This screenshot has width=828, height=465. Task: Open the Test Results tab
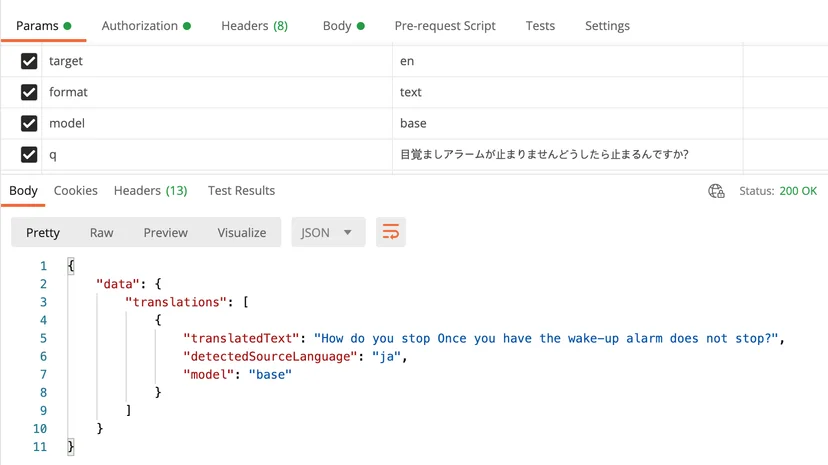pos(241,191)
